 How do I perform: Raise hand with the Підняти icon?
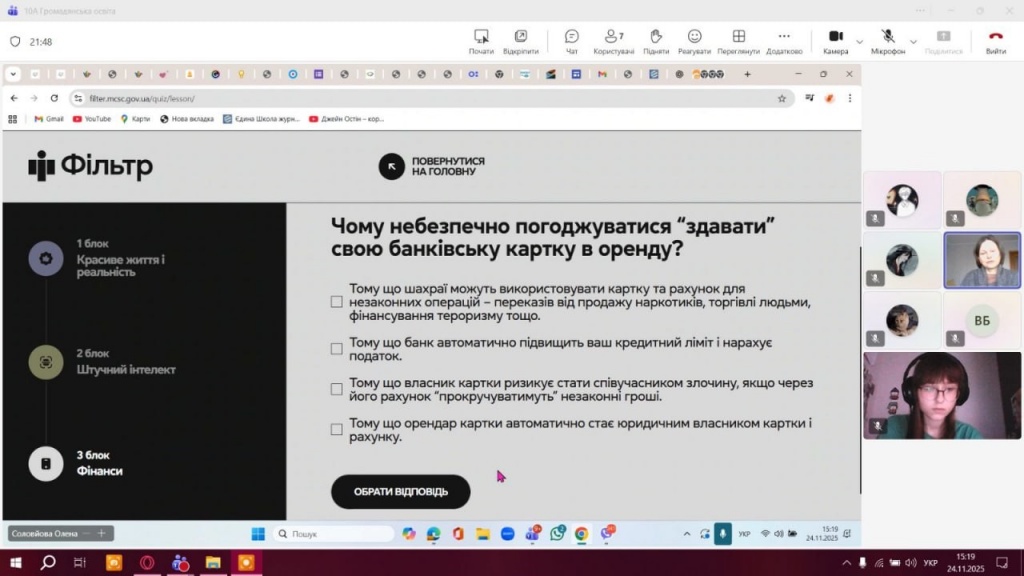click(x=656, y=41)
